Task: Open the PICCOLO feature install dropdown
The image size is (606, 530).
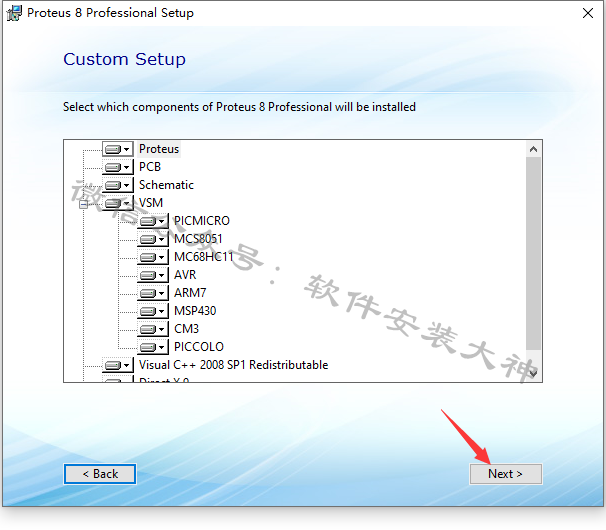Action: click(153, 347)
